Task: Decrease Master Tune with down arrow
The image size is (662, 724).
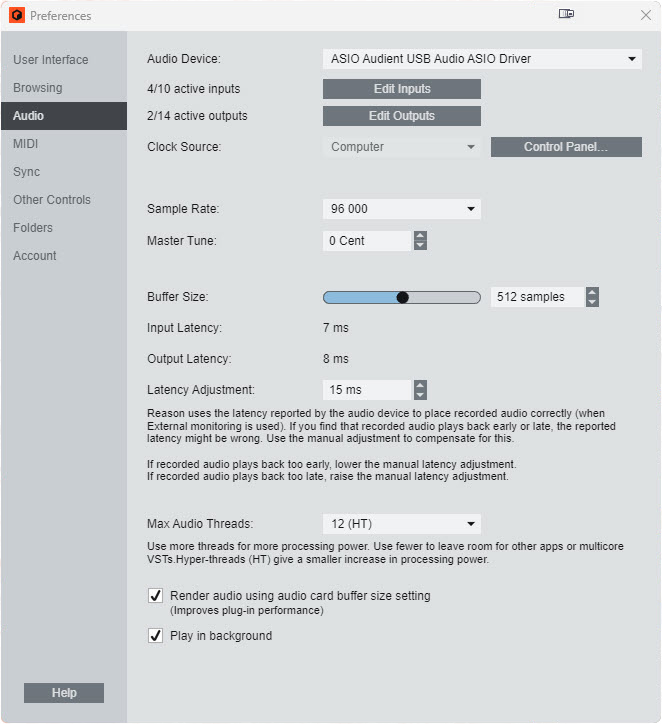Action: coord(420,246)
